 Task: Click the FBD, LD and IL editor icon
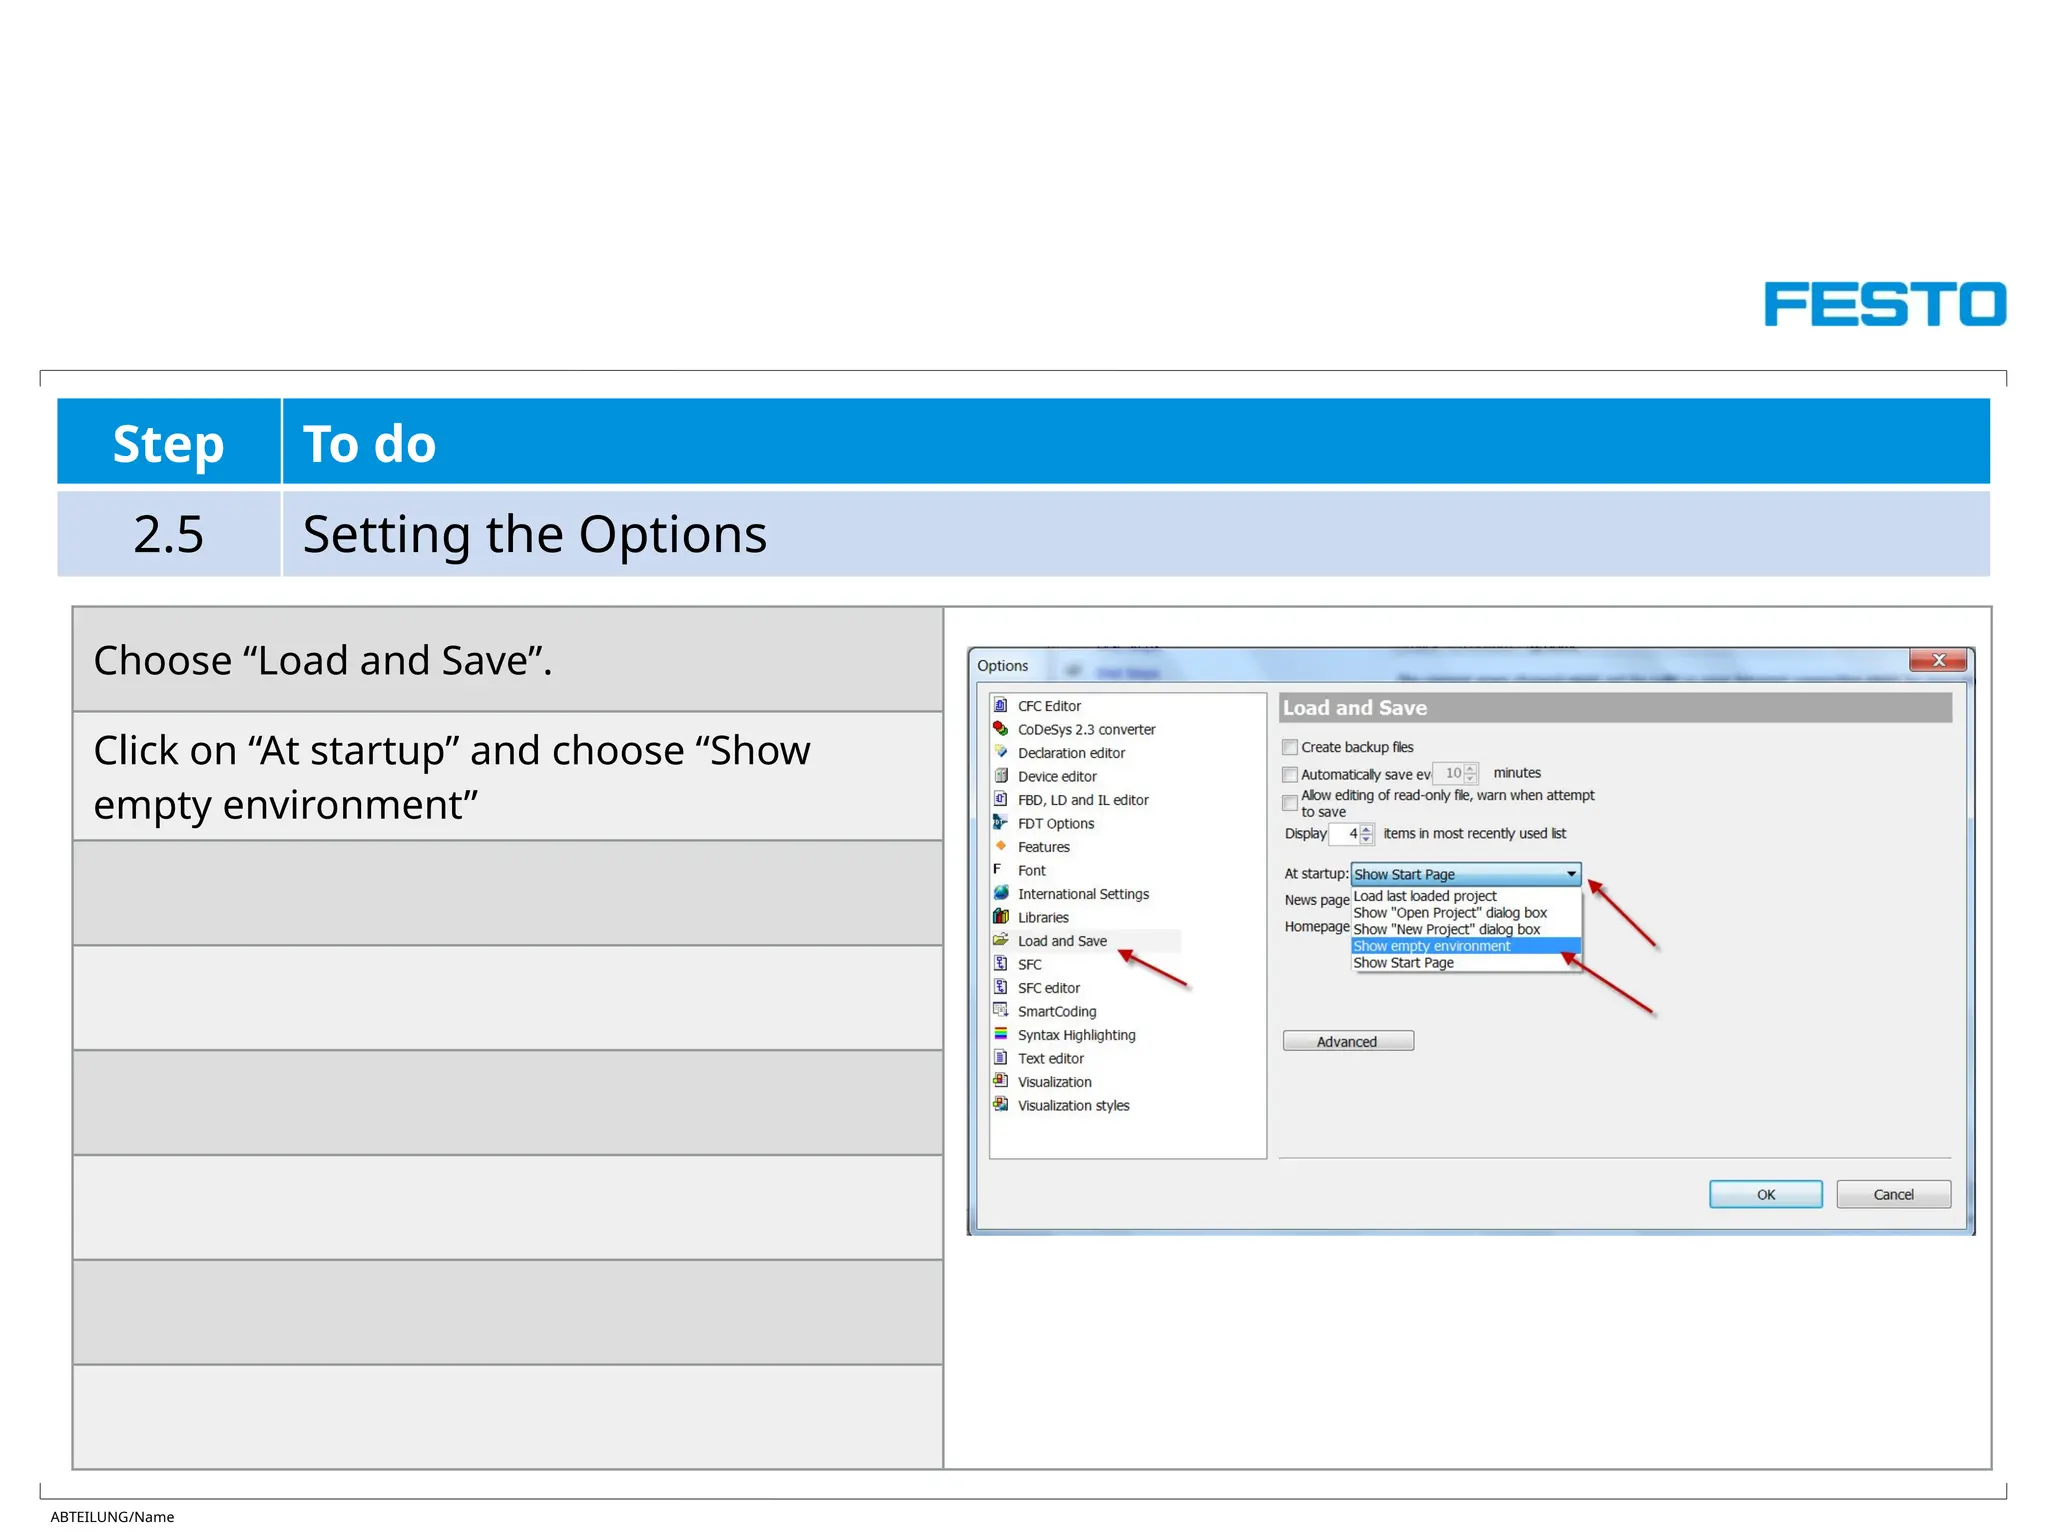tap(1000, 799)
